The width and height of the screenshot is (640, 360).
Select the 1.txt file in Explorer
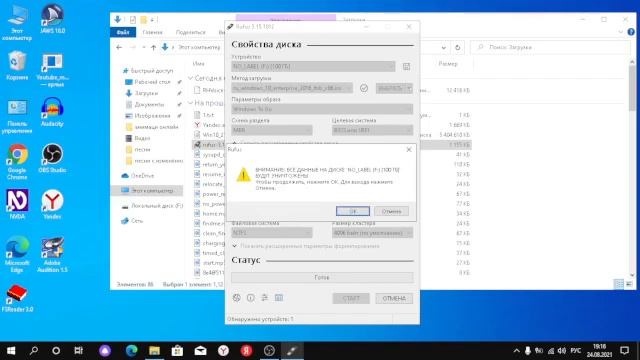[x=208, y=115]
